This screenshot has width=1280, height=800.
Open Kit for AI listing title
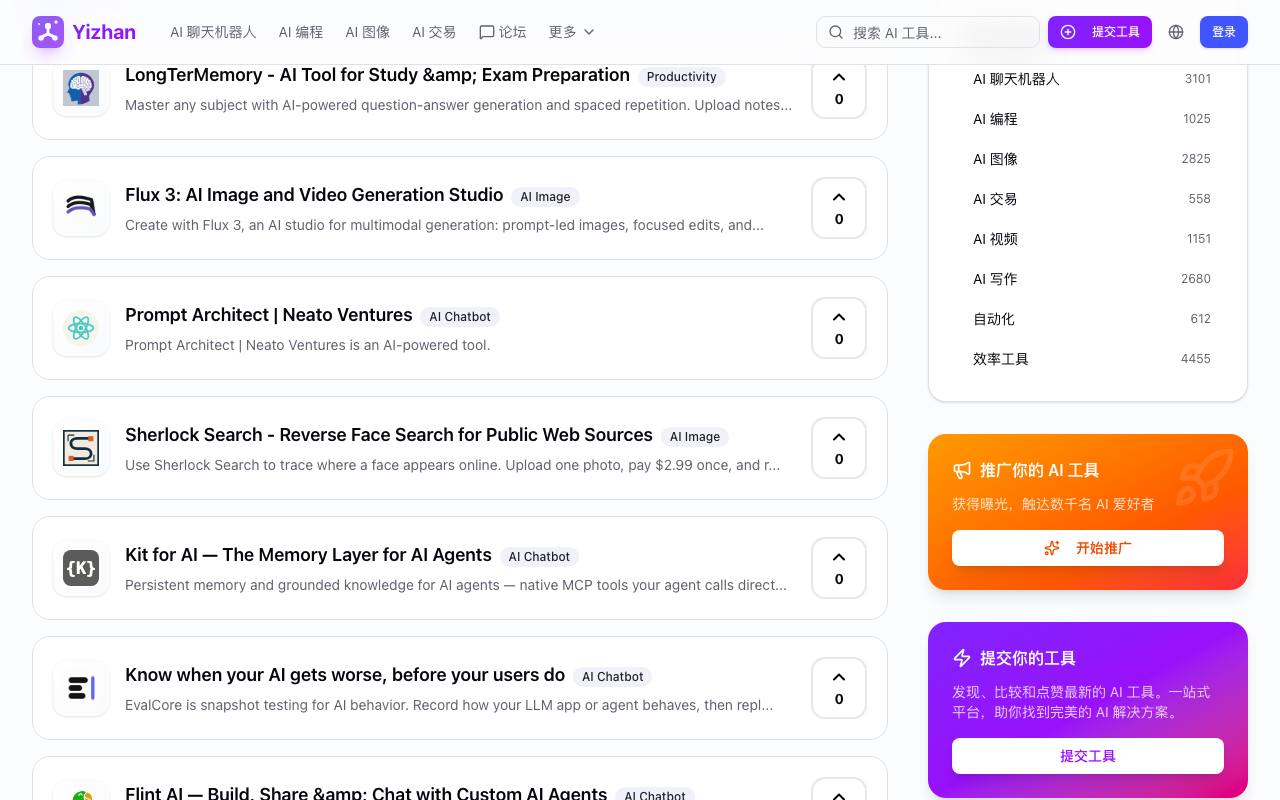point(308,555)
